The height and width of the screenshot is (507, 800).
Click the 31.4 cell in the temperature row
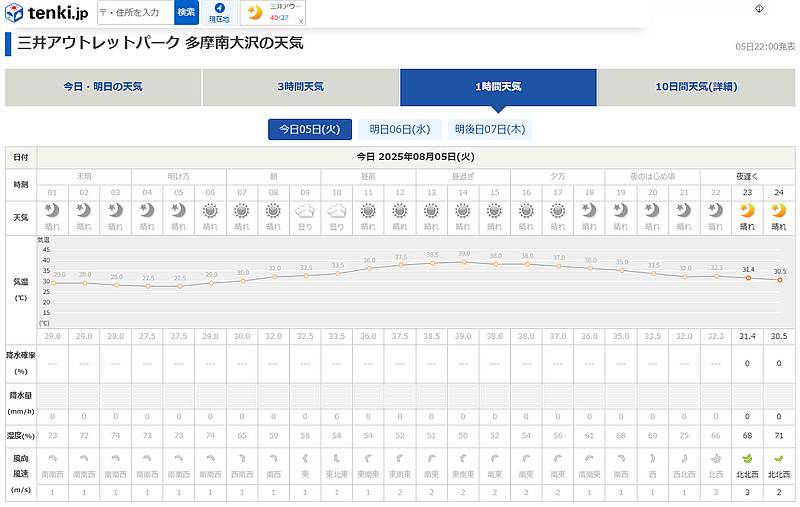(747, 337)
